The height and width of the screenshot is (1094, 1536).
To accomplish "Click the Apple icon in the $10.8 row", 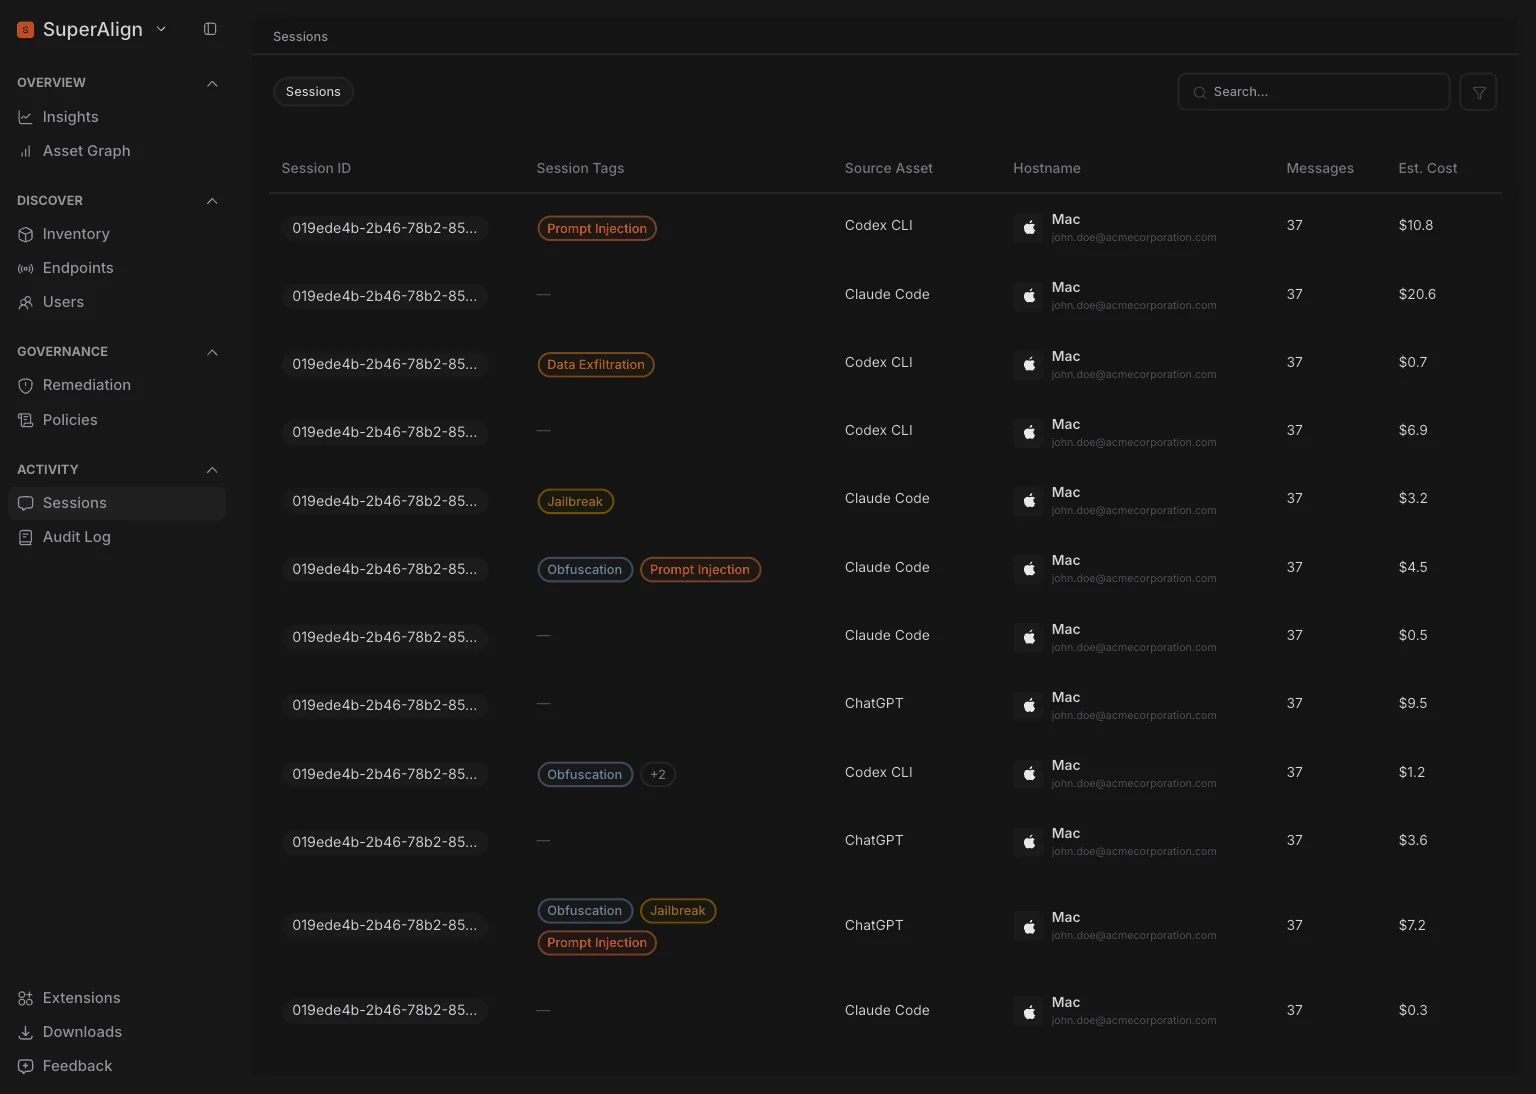I will [x=1029, y=228].
